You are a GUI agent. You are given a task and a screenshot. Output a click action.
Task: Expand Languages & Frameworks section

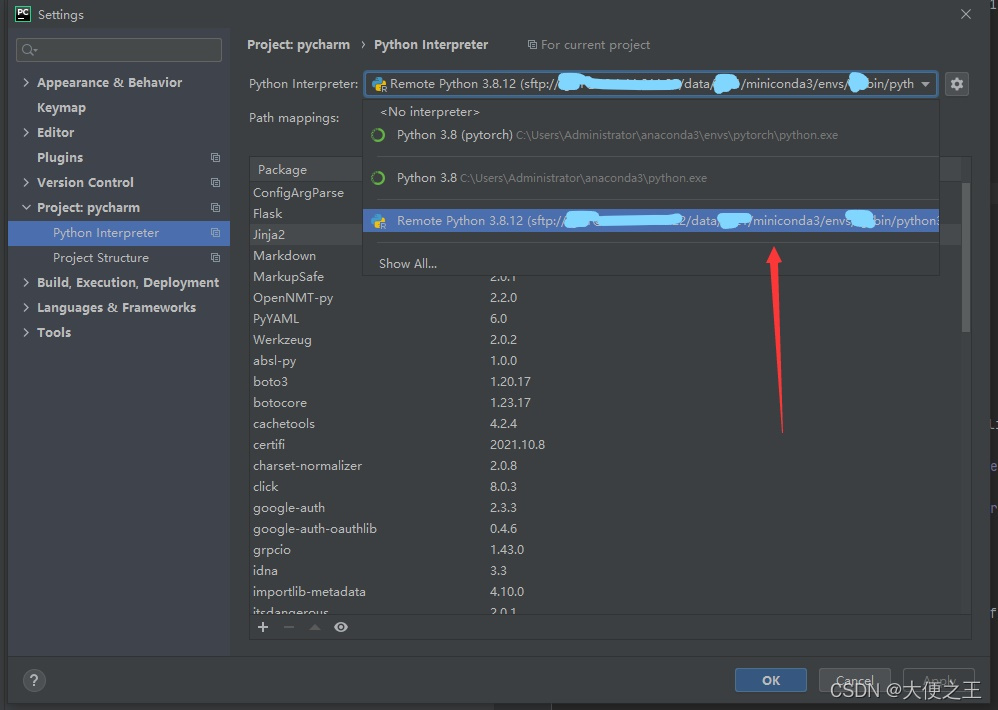[25, 307]
